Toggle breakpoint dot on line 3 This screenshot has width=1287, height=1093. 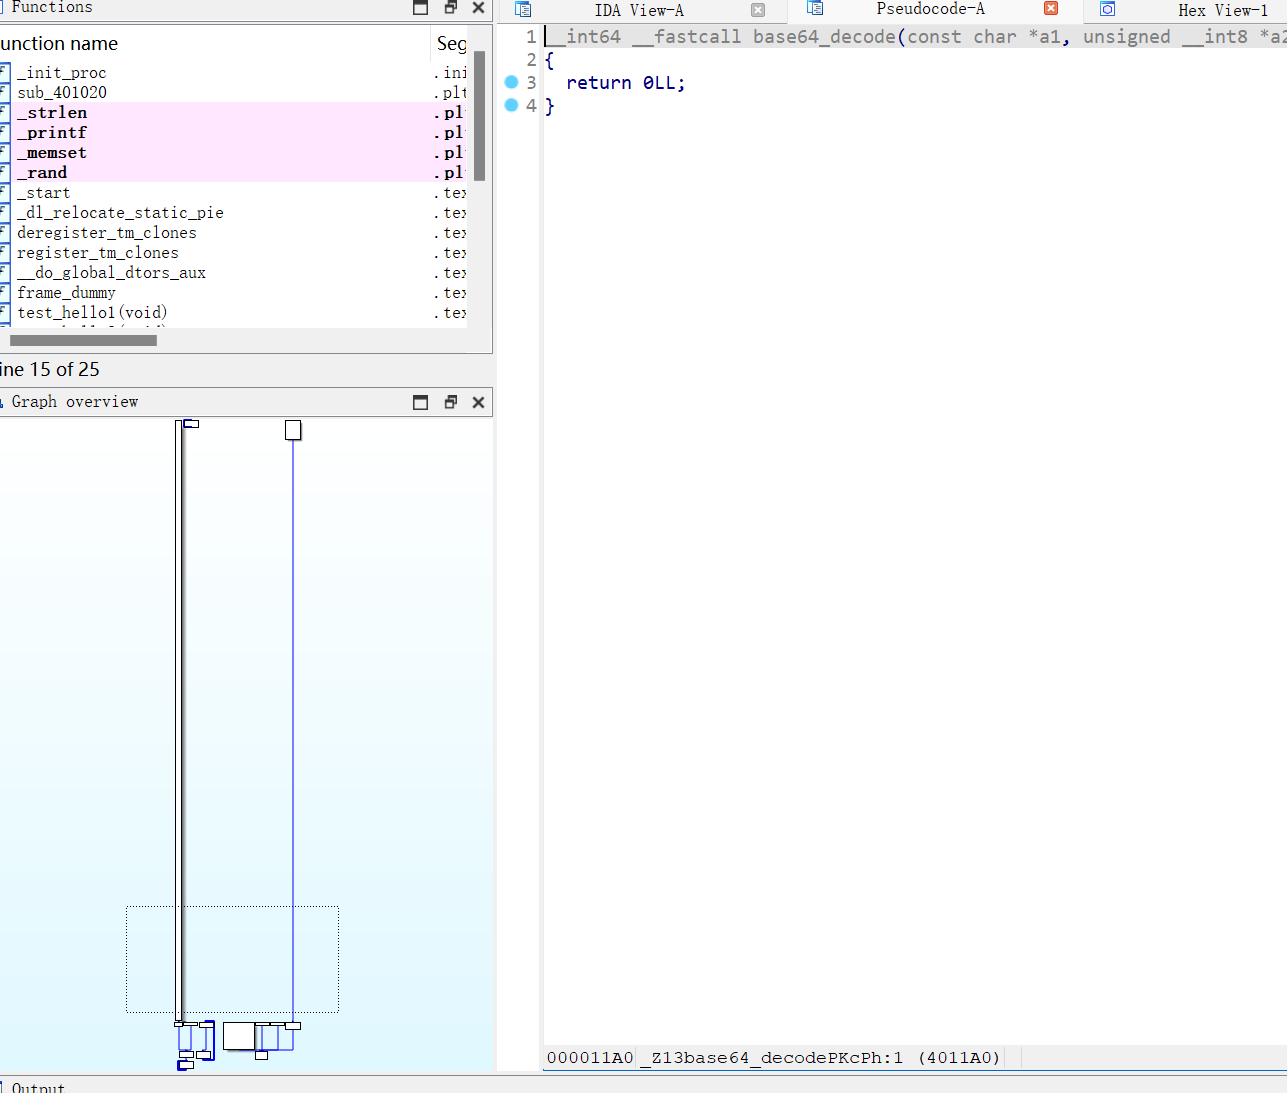512,82
